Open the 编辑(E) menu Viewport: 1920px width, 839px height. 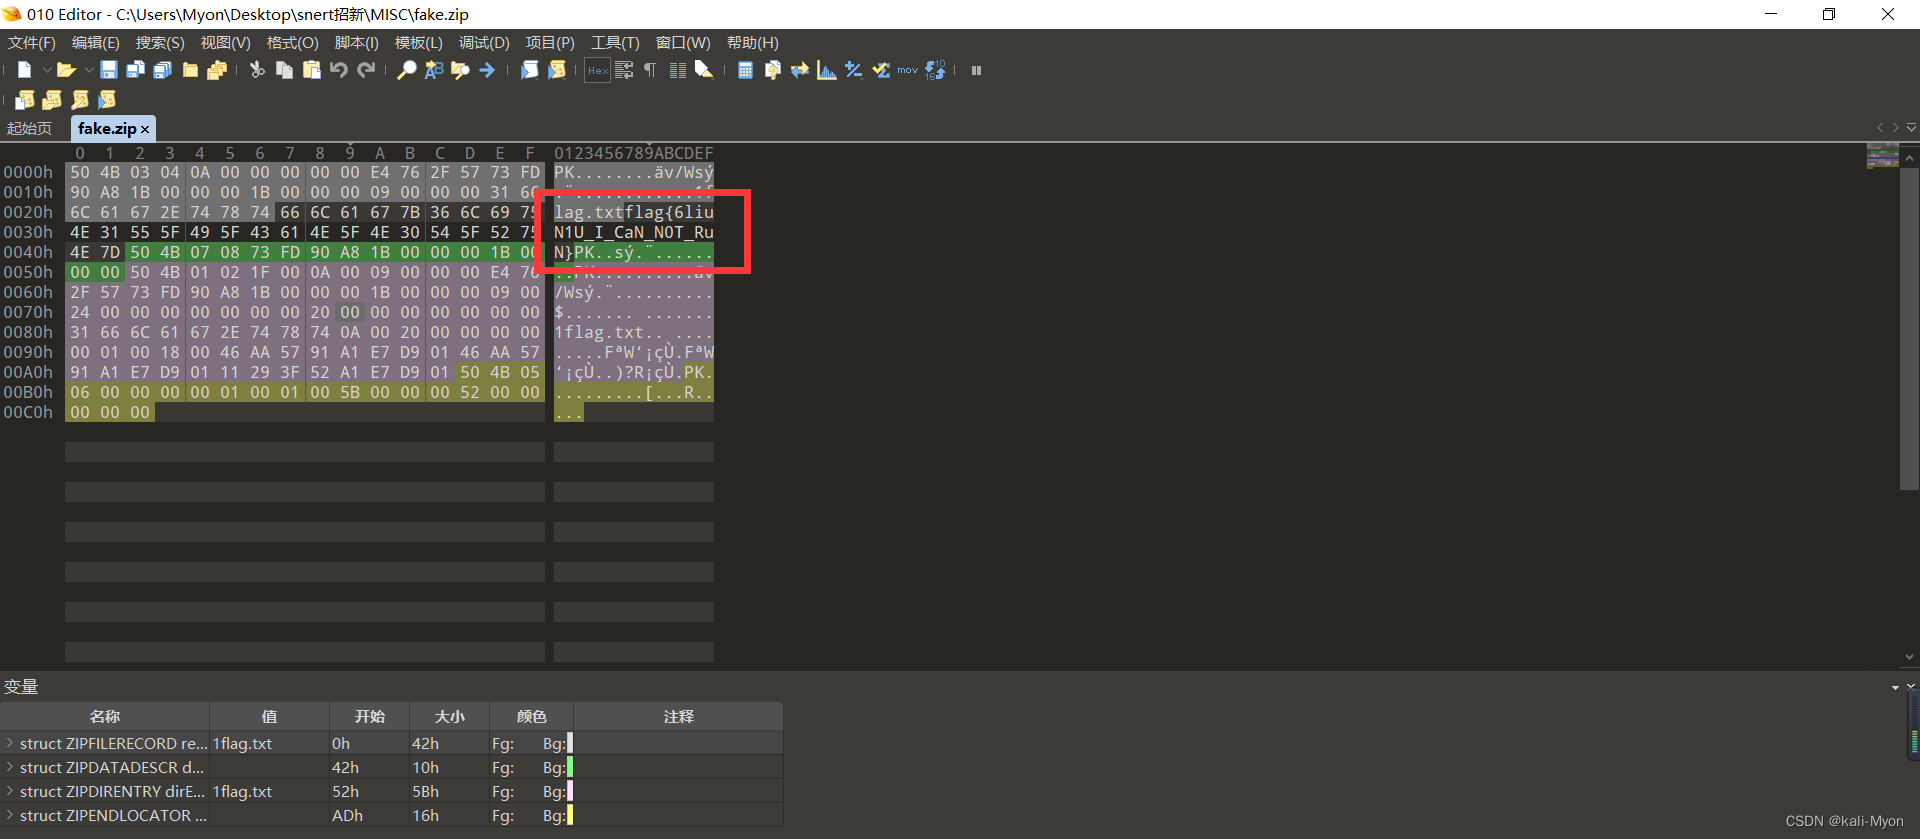pyautogui.click(x=96, y=42)
